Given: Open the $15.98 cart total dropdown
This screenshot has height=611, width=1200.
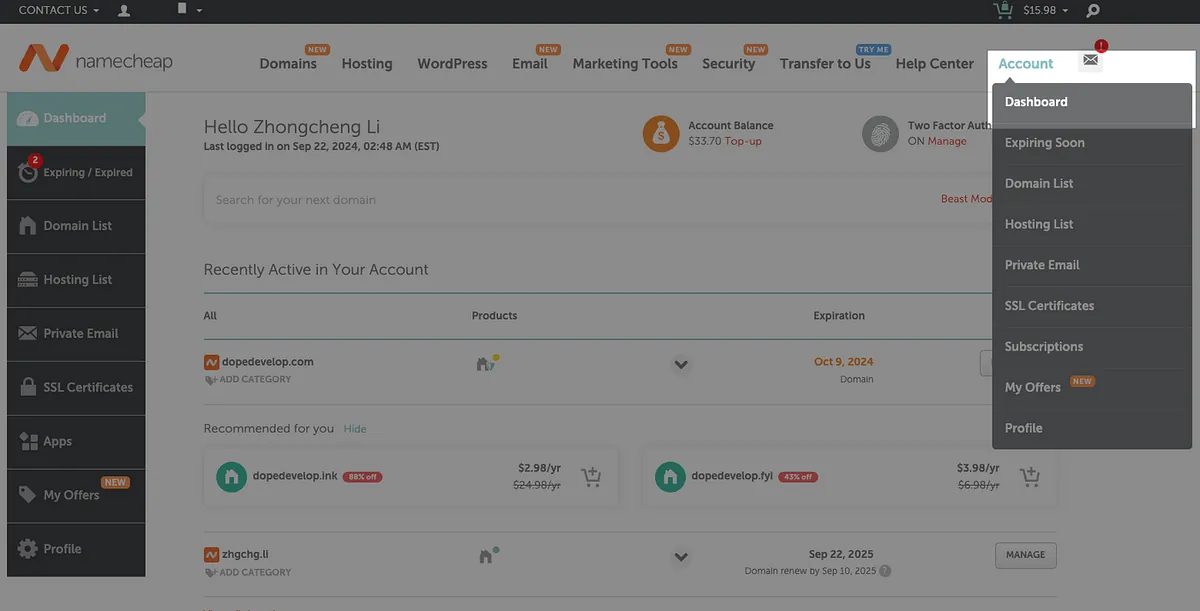Looking at the screenshot, I should click(1046, 11).
